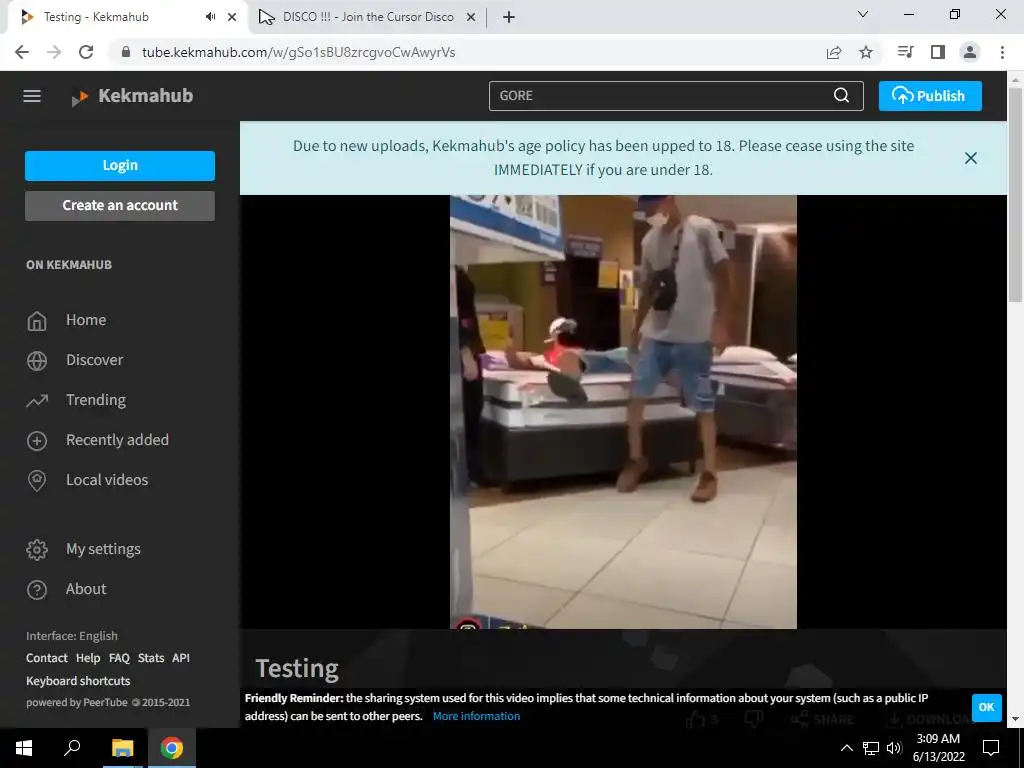Open the Chrome profile icon
1024x768 pixels.
pos(970,52)
